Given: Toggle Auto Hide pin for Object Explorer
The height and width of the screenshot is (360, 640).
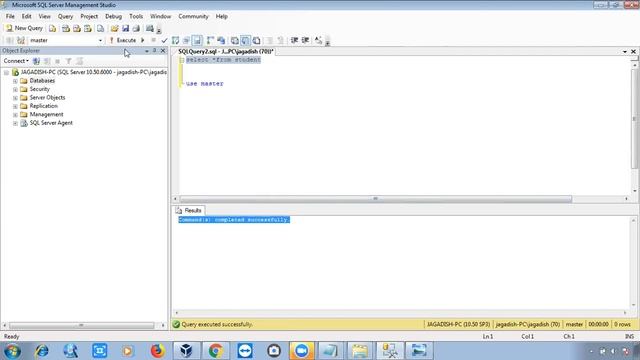Looking at the screenshot, I should point(154,51).
